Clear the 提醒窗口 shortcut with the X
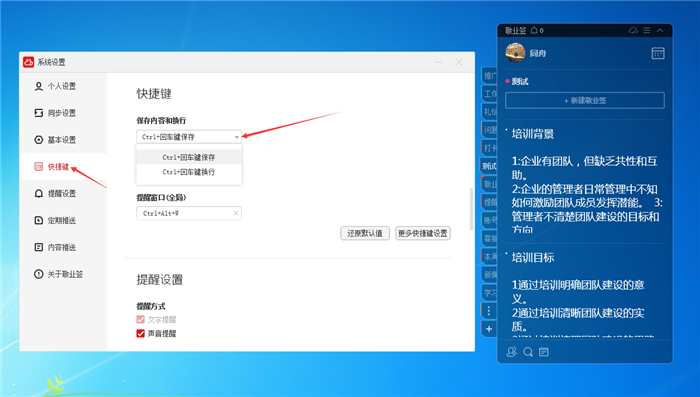 (x=236, y=213)
